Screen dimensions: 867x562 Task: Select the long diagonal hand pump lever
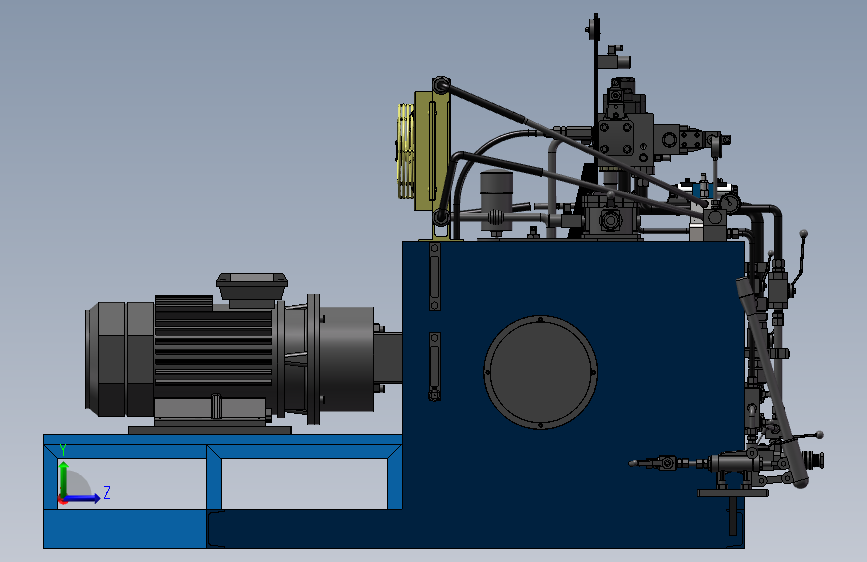pyautogui.click(x=771, y=383)
